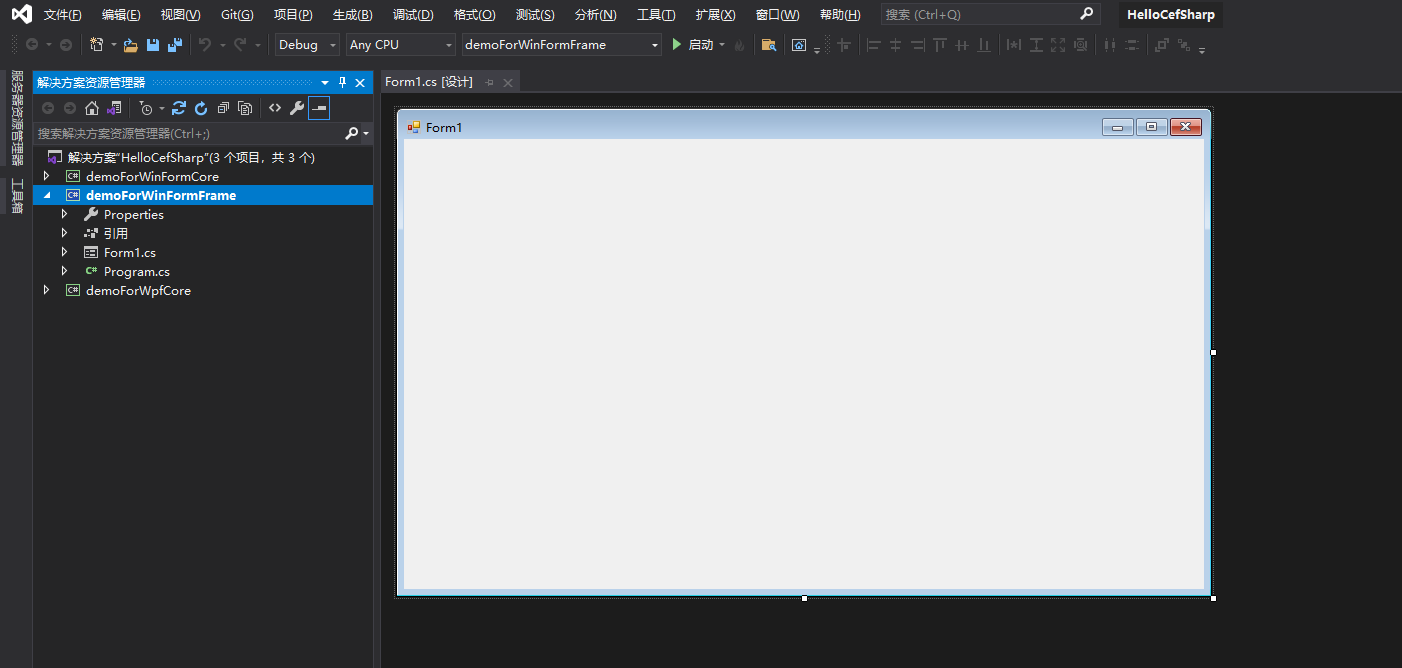Click Properties wrench icon in Solution Explorer
The width and height of the screenshot is (1402, 668).
(297, 108)
